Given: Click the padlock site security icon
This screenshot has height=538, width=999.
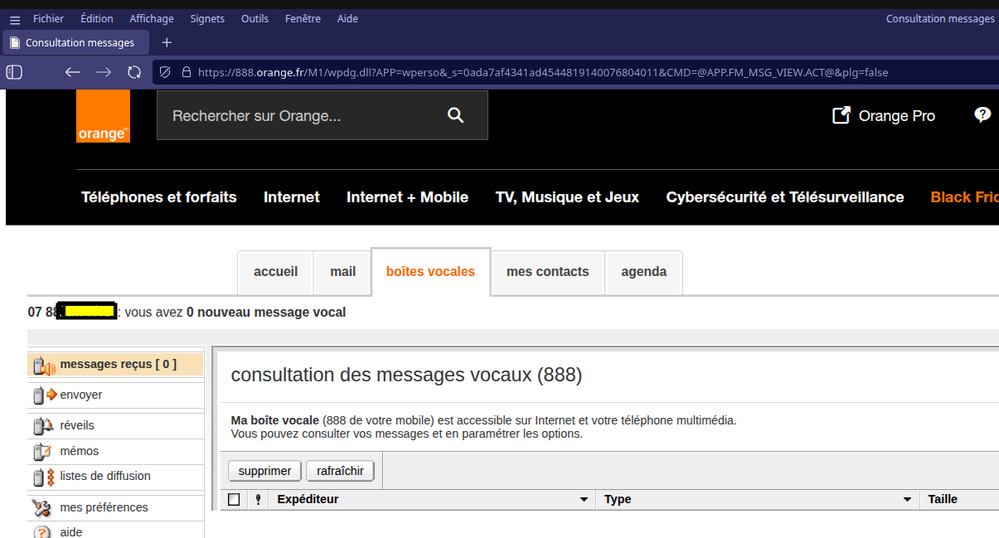Looking at the screenshot, I should pos(186,72).
